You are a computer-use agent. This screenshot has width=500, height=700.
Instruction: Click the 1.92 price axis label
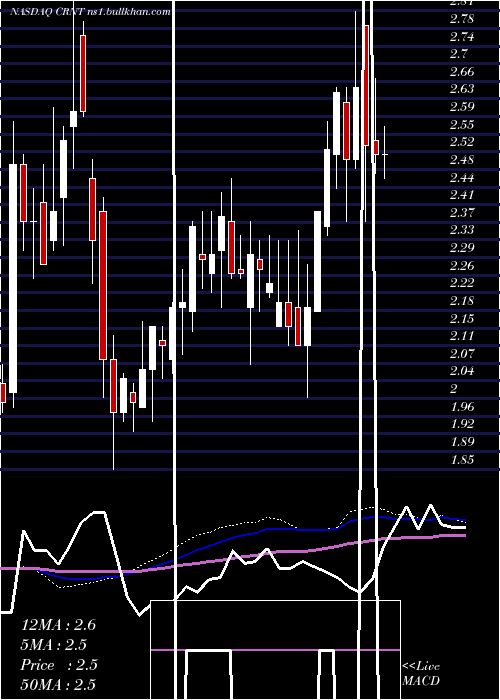click(462, 424)
